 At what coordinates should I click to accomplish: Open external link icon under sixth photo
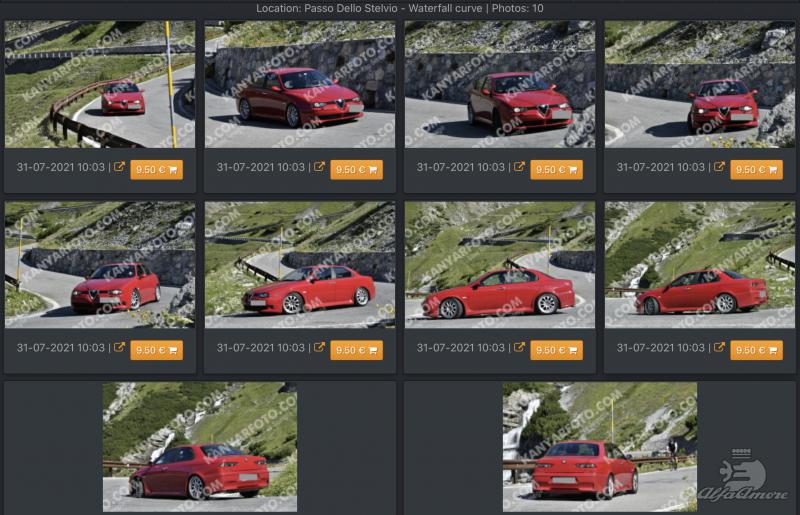319,348
